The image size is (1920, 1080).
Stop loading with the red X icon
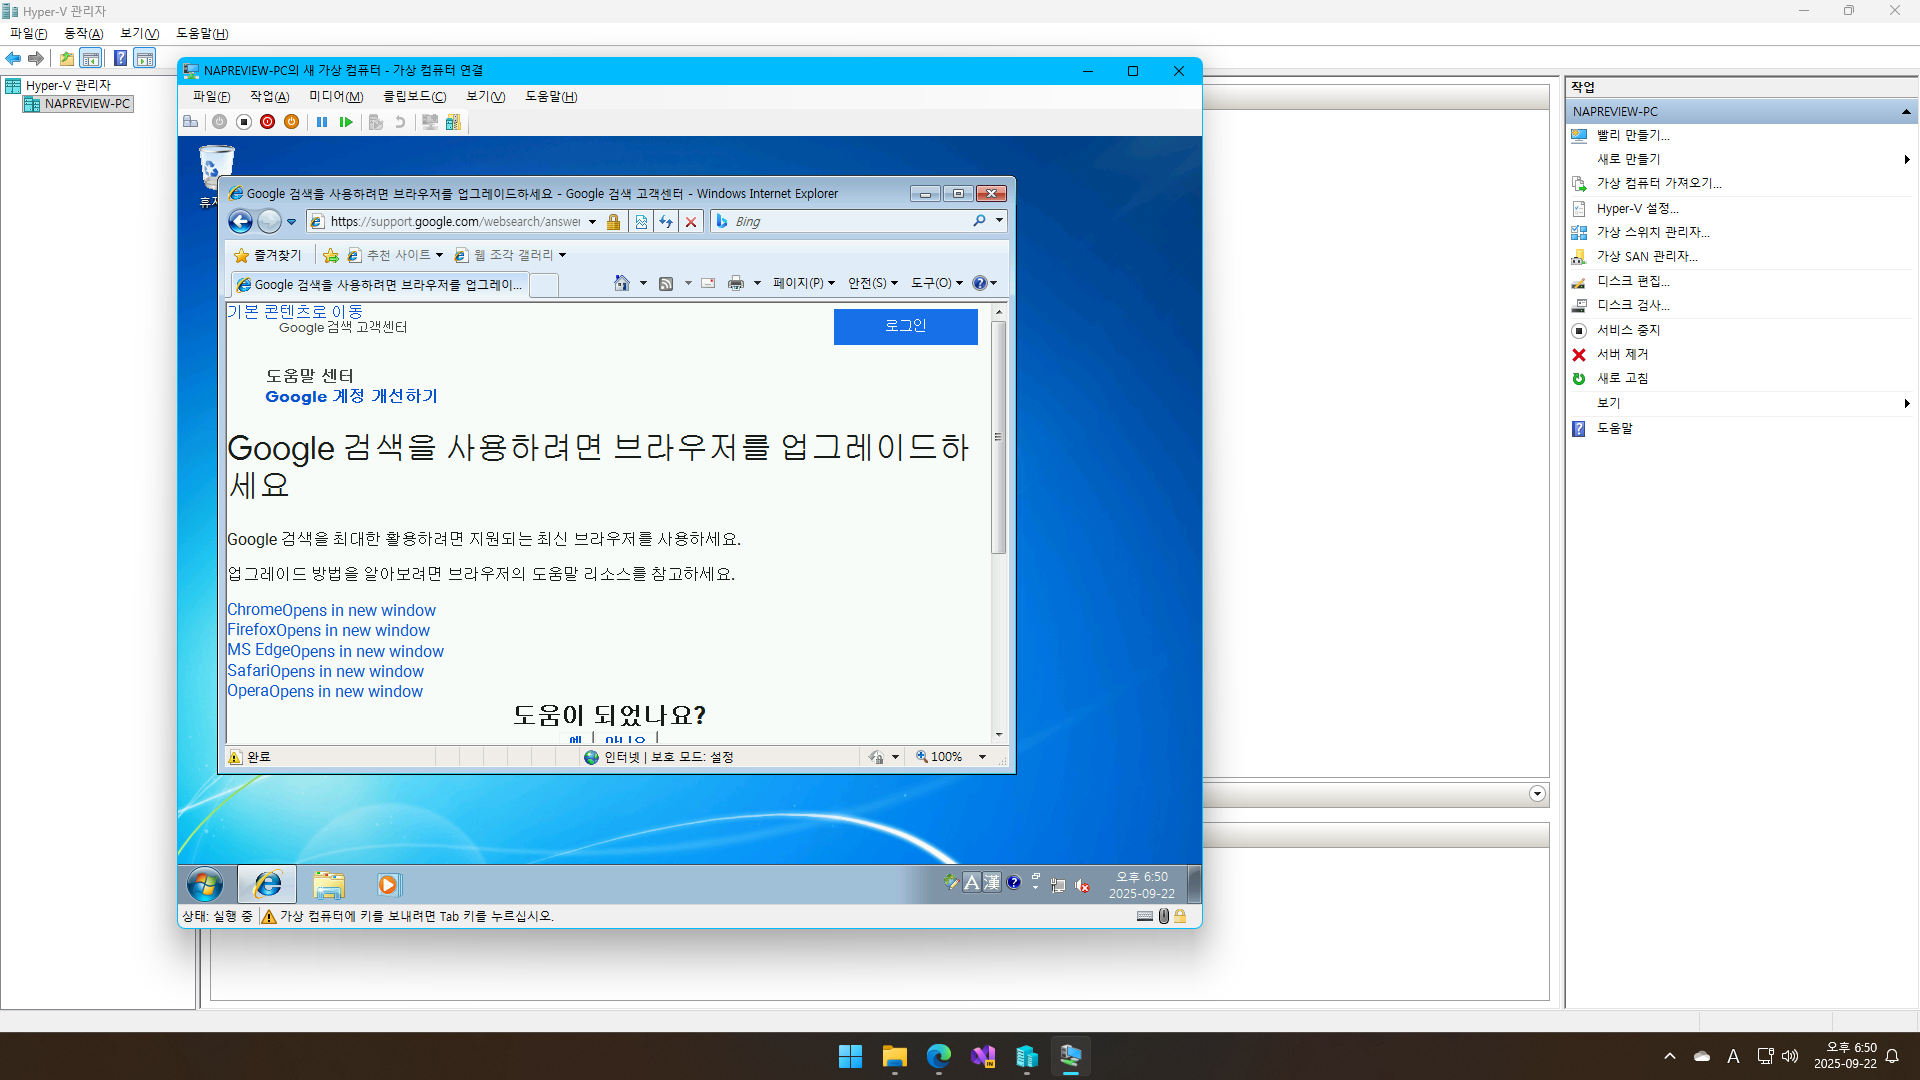691,221
